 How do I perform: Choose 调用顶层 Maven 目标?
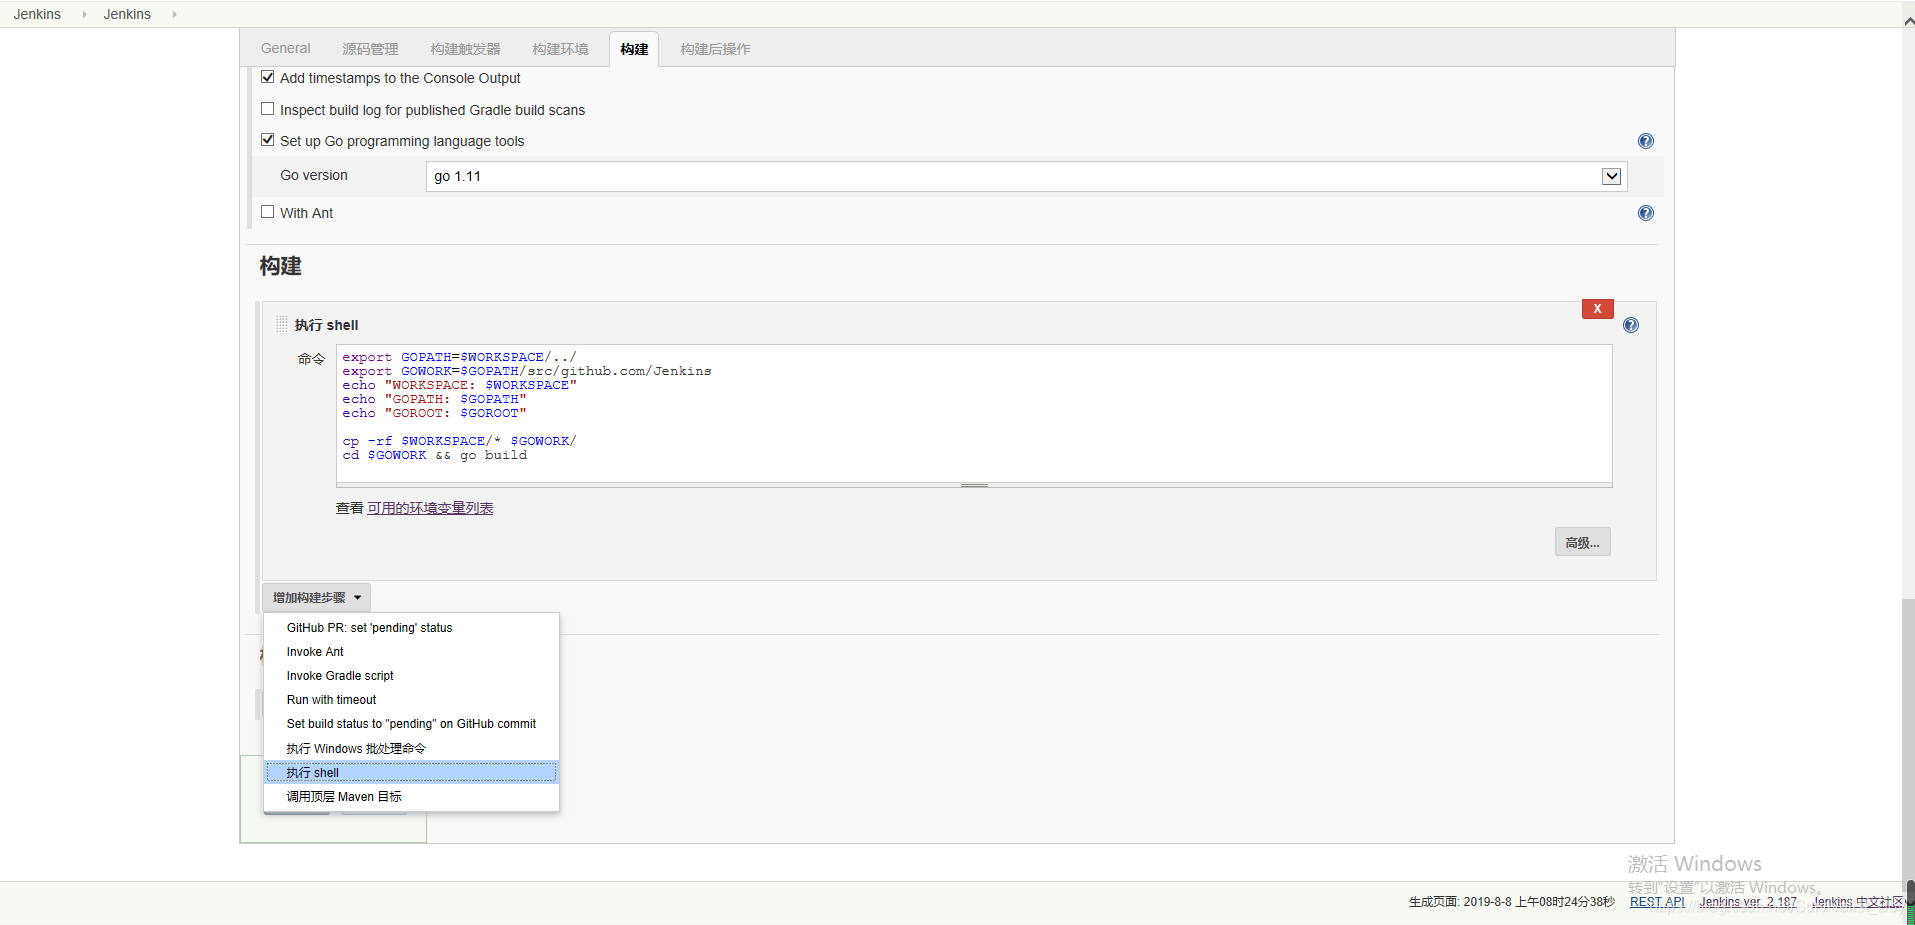click(411, 797)
